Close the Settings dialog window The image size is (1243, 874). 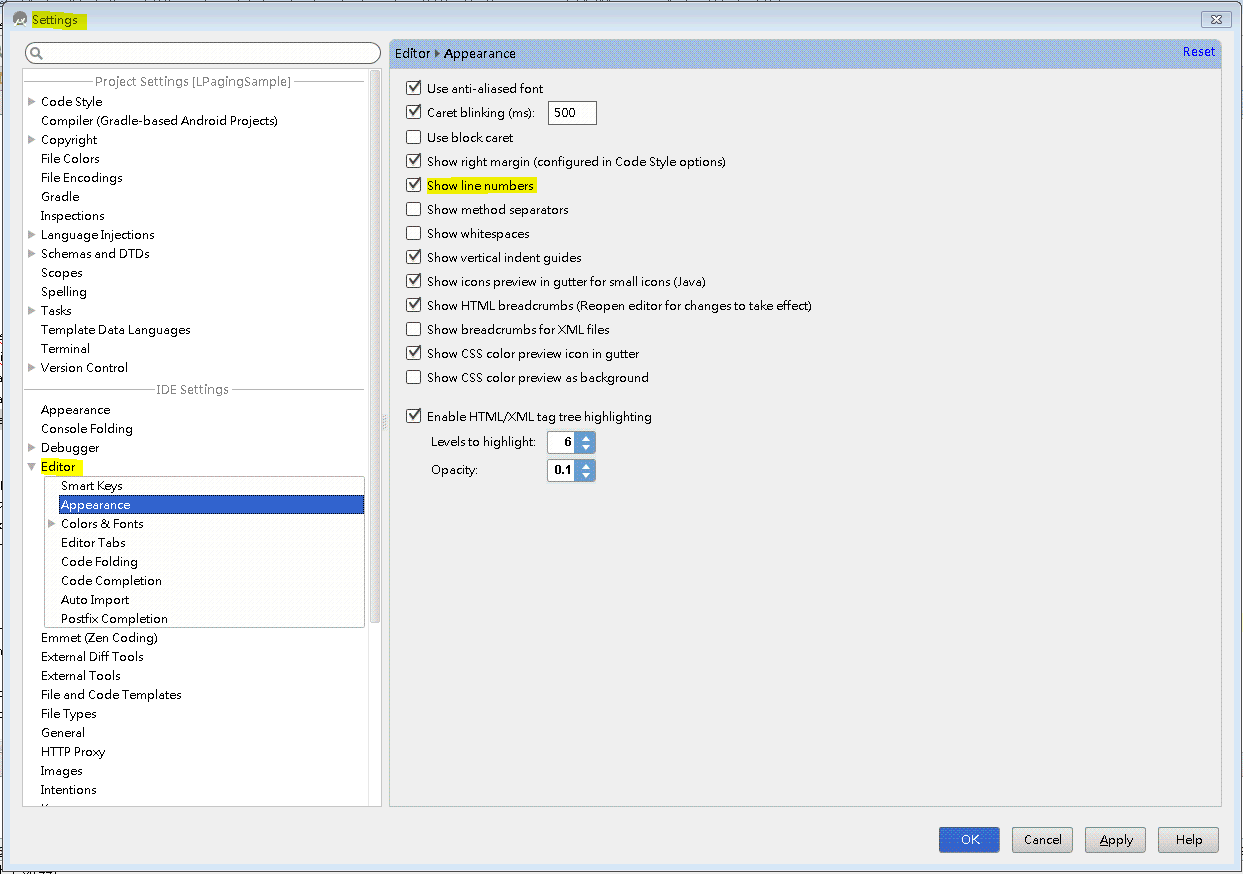[x=1214, y=19]
